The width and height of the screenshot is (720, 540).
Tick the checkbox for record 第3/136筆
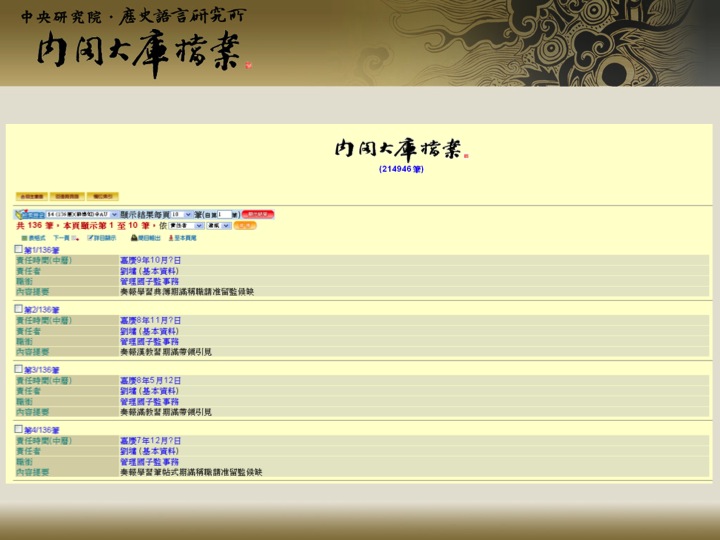[18, 369]
